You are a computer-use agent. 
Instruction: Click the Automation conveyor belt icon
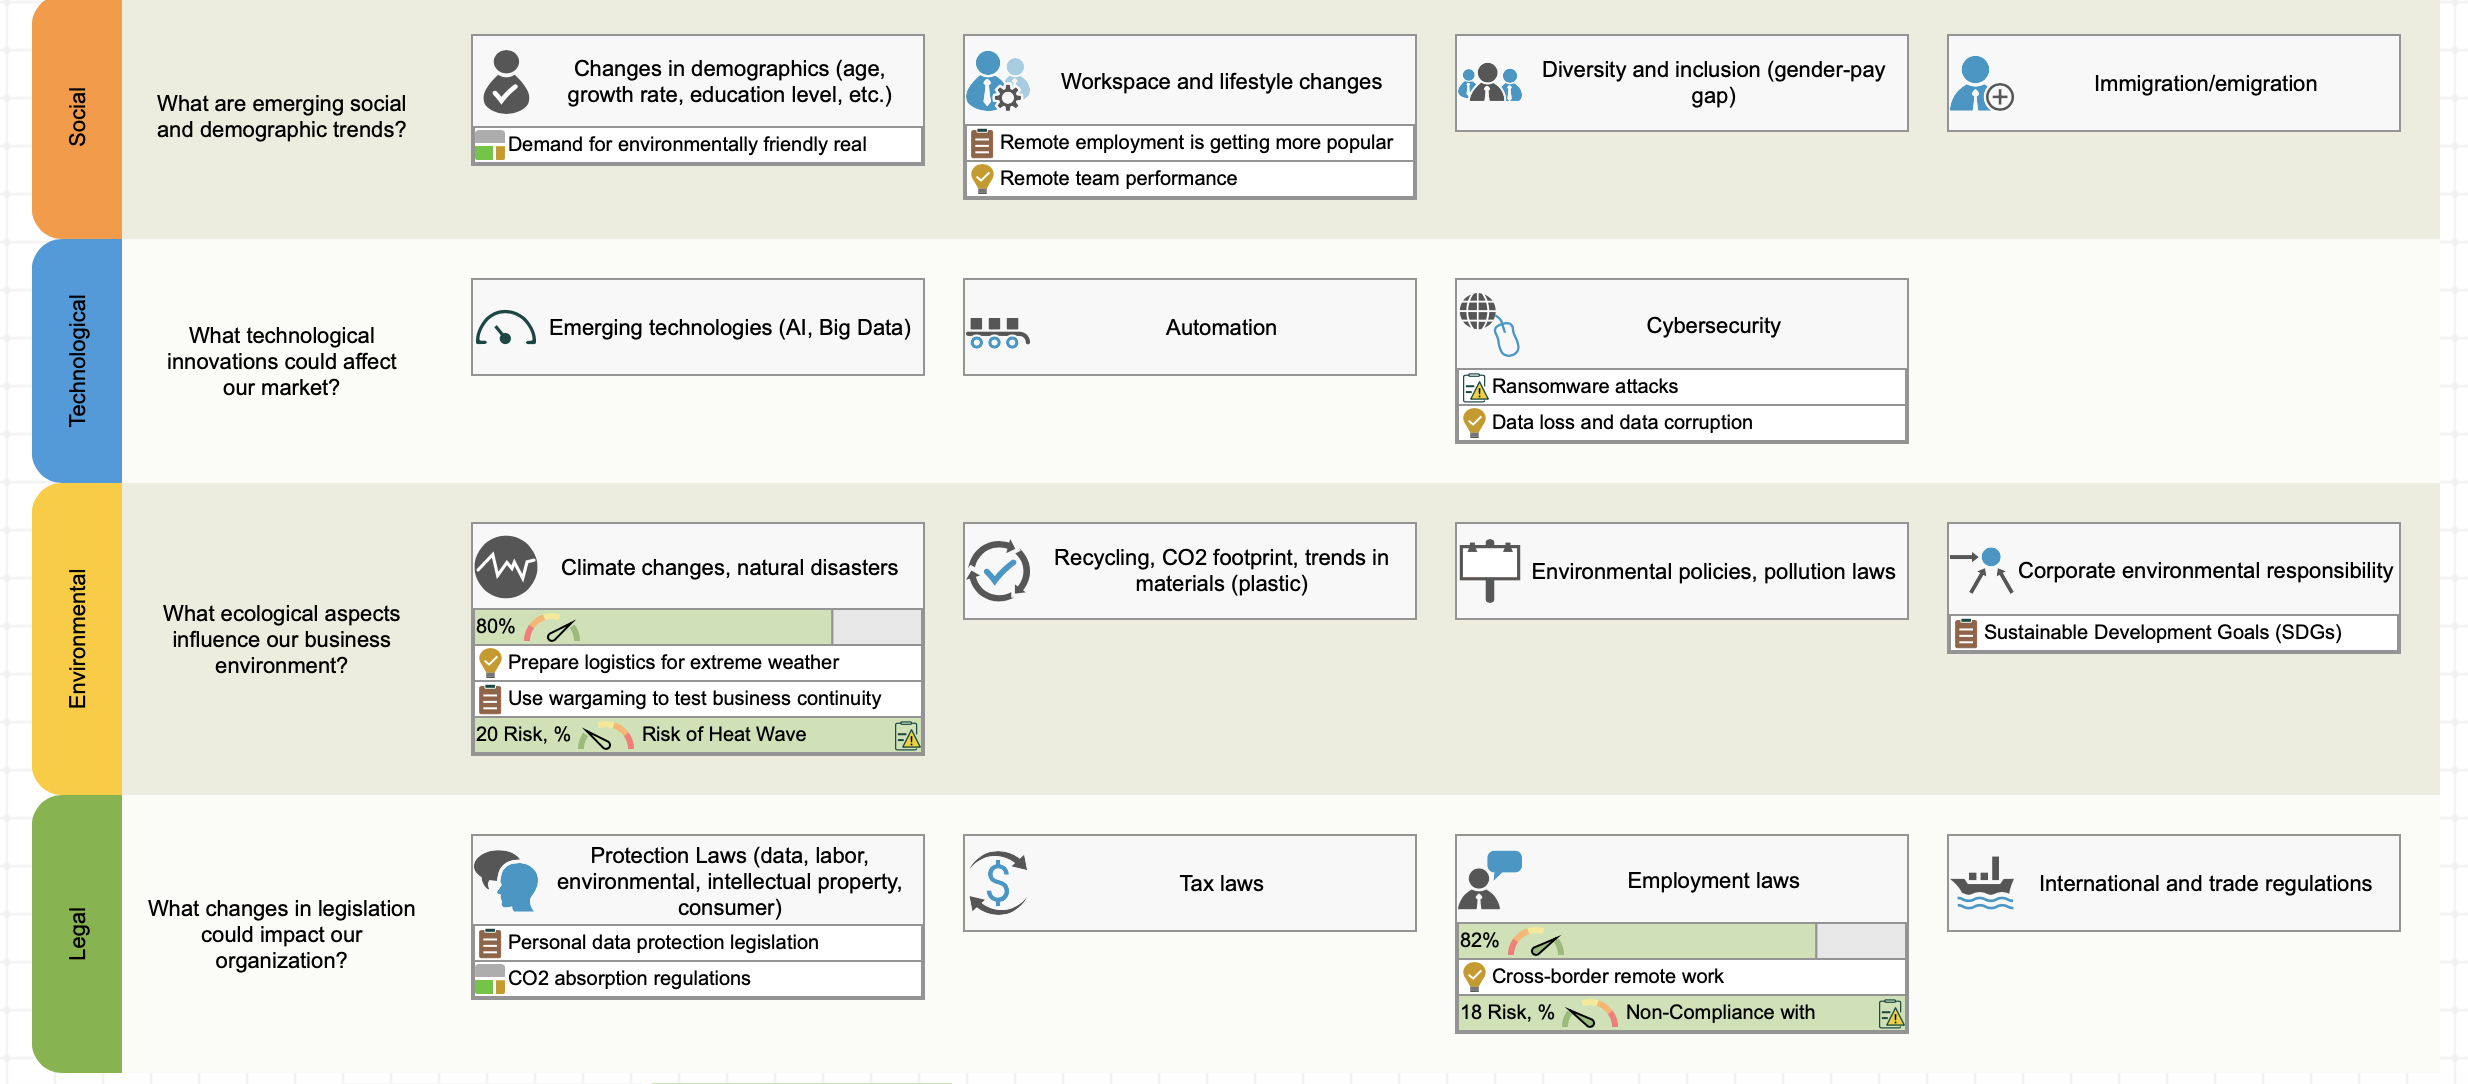pyautogui.click(x=997, y=332)
